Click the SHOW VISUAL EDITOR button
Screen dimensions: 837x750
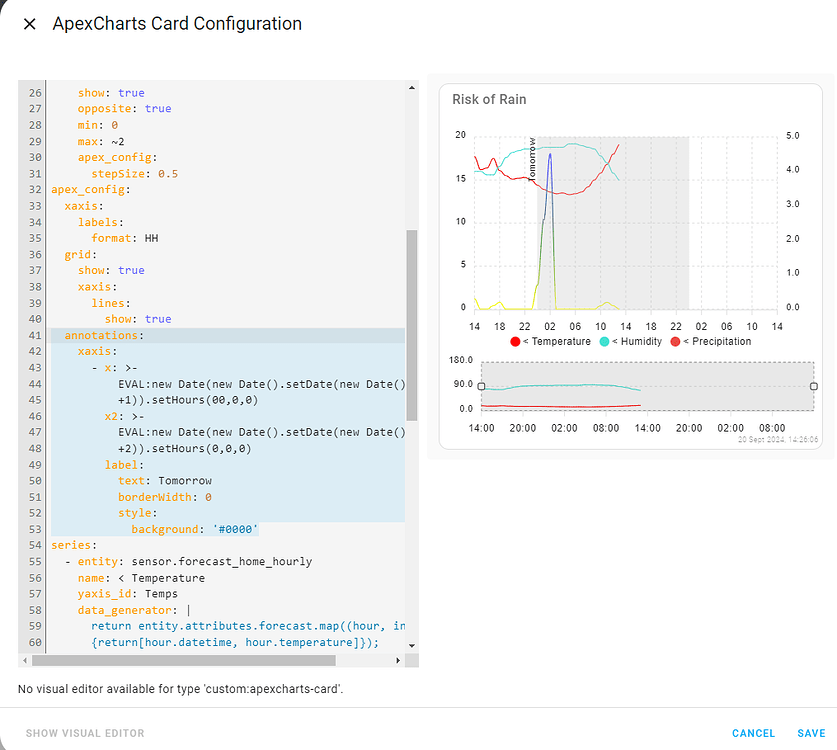84,733
